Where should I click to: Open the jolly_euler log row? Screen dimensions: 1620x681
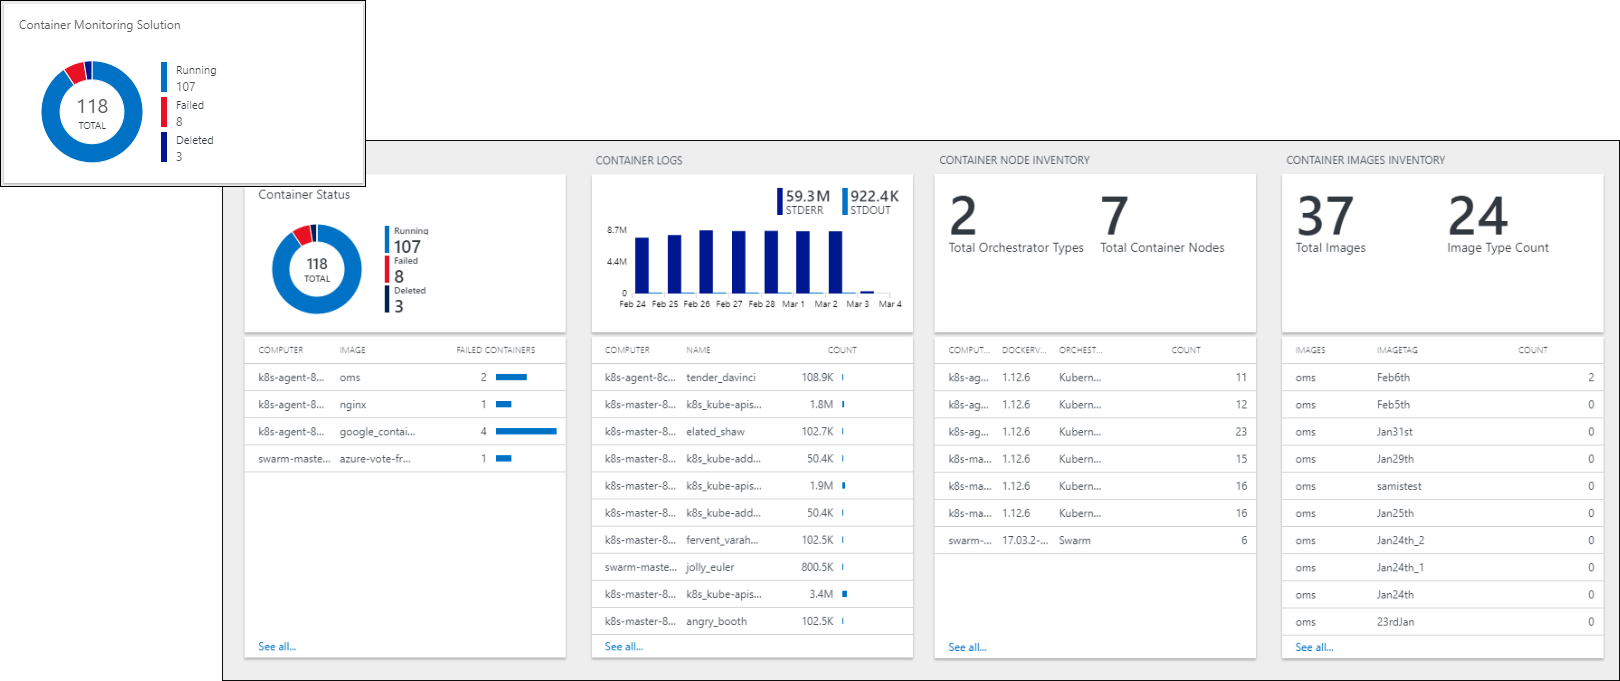[x=750, y=567]
